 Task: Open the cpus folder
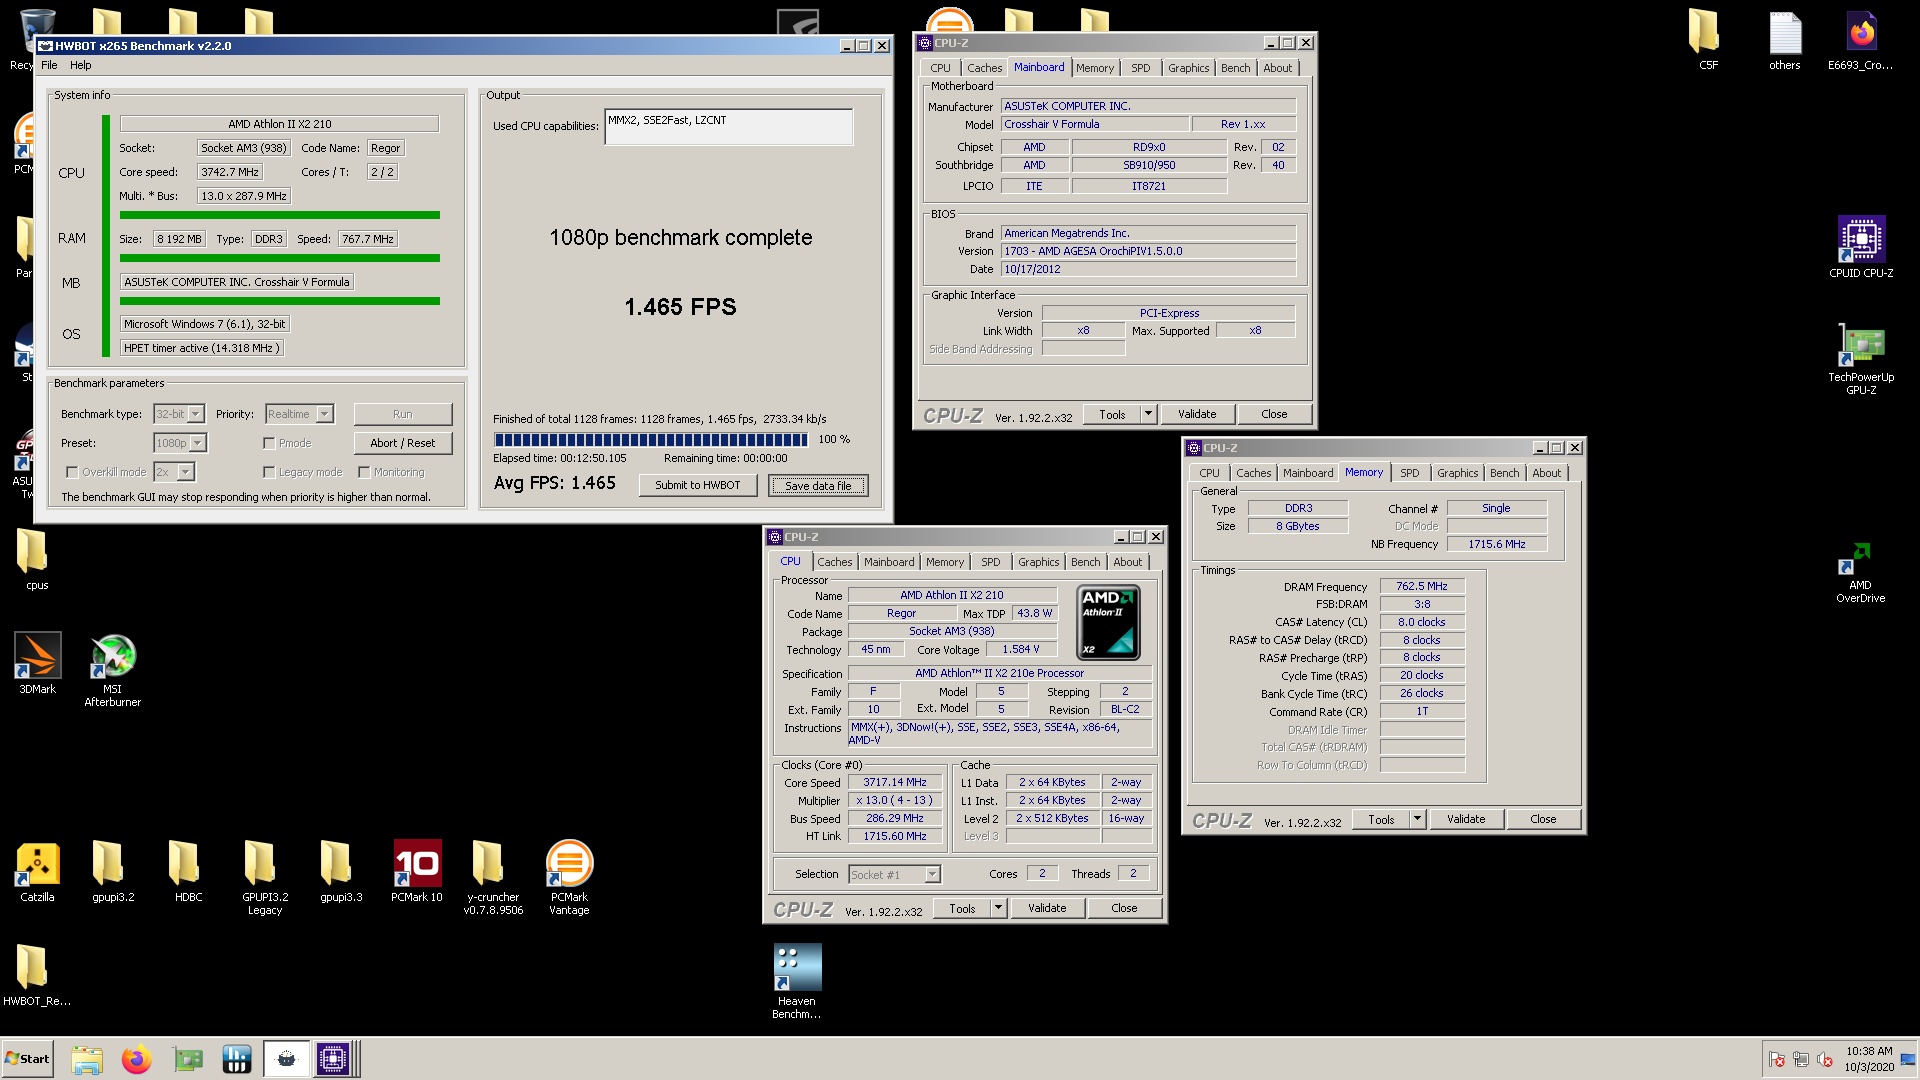[37, 559]
